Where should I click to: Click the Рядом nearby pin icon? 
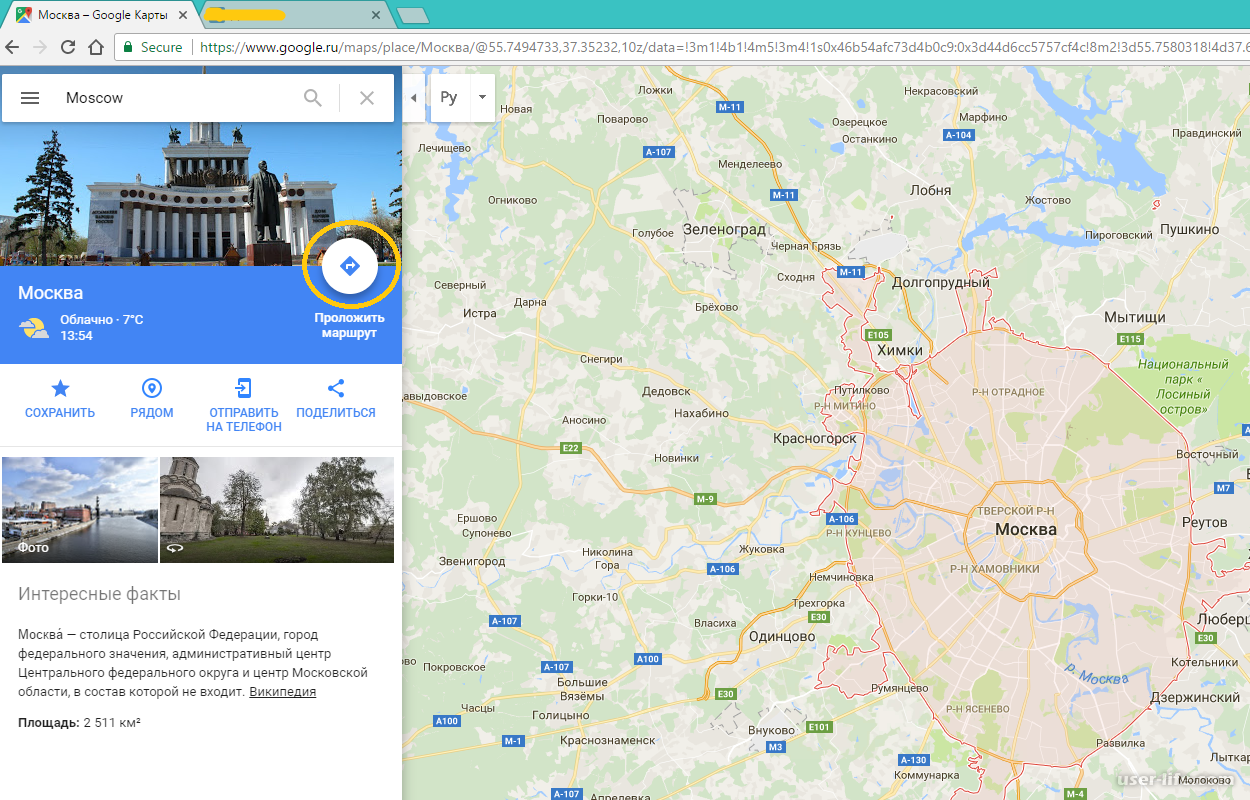click(x=152, y=388)
